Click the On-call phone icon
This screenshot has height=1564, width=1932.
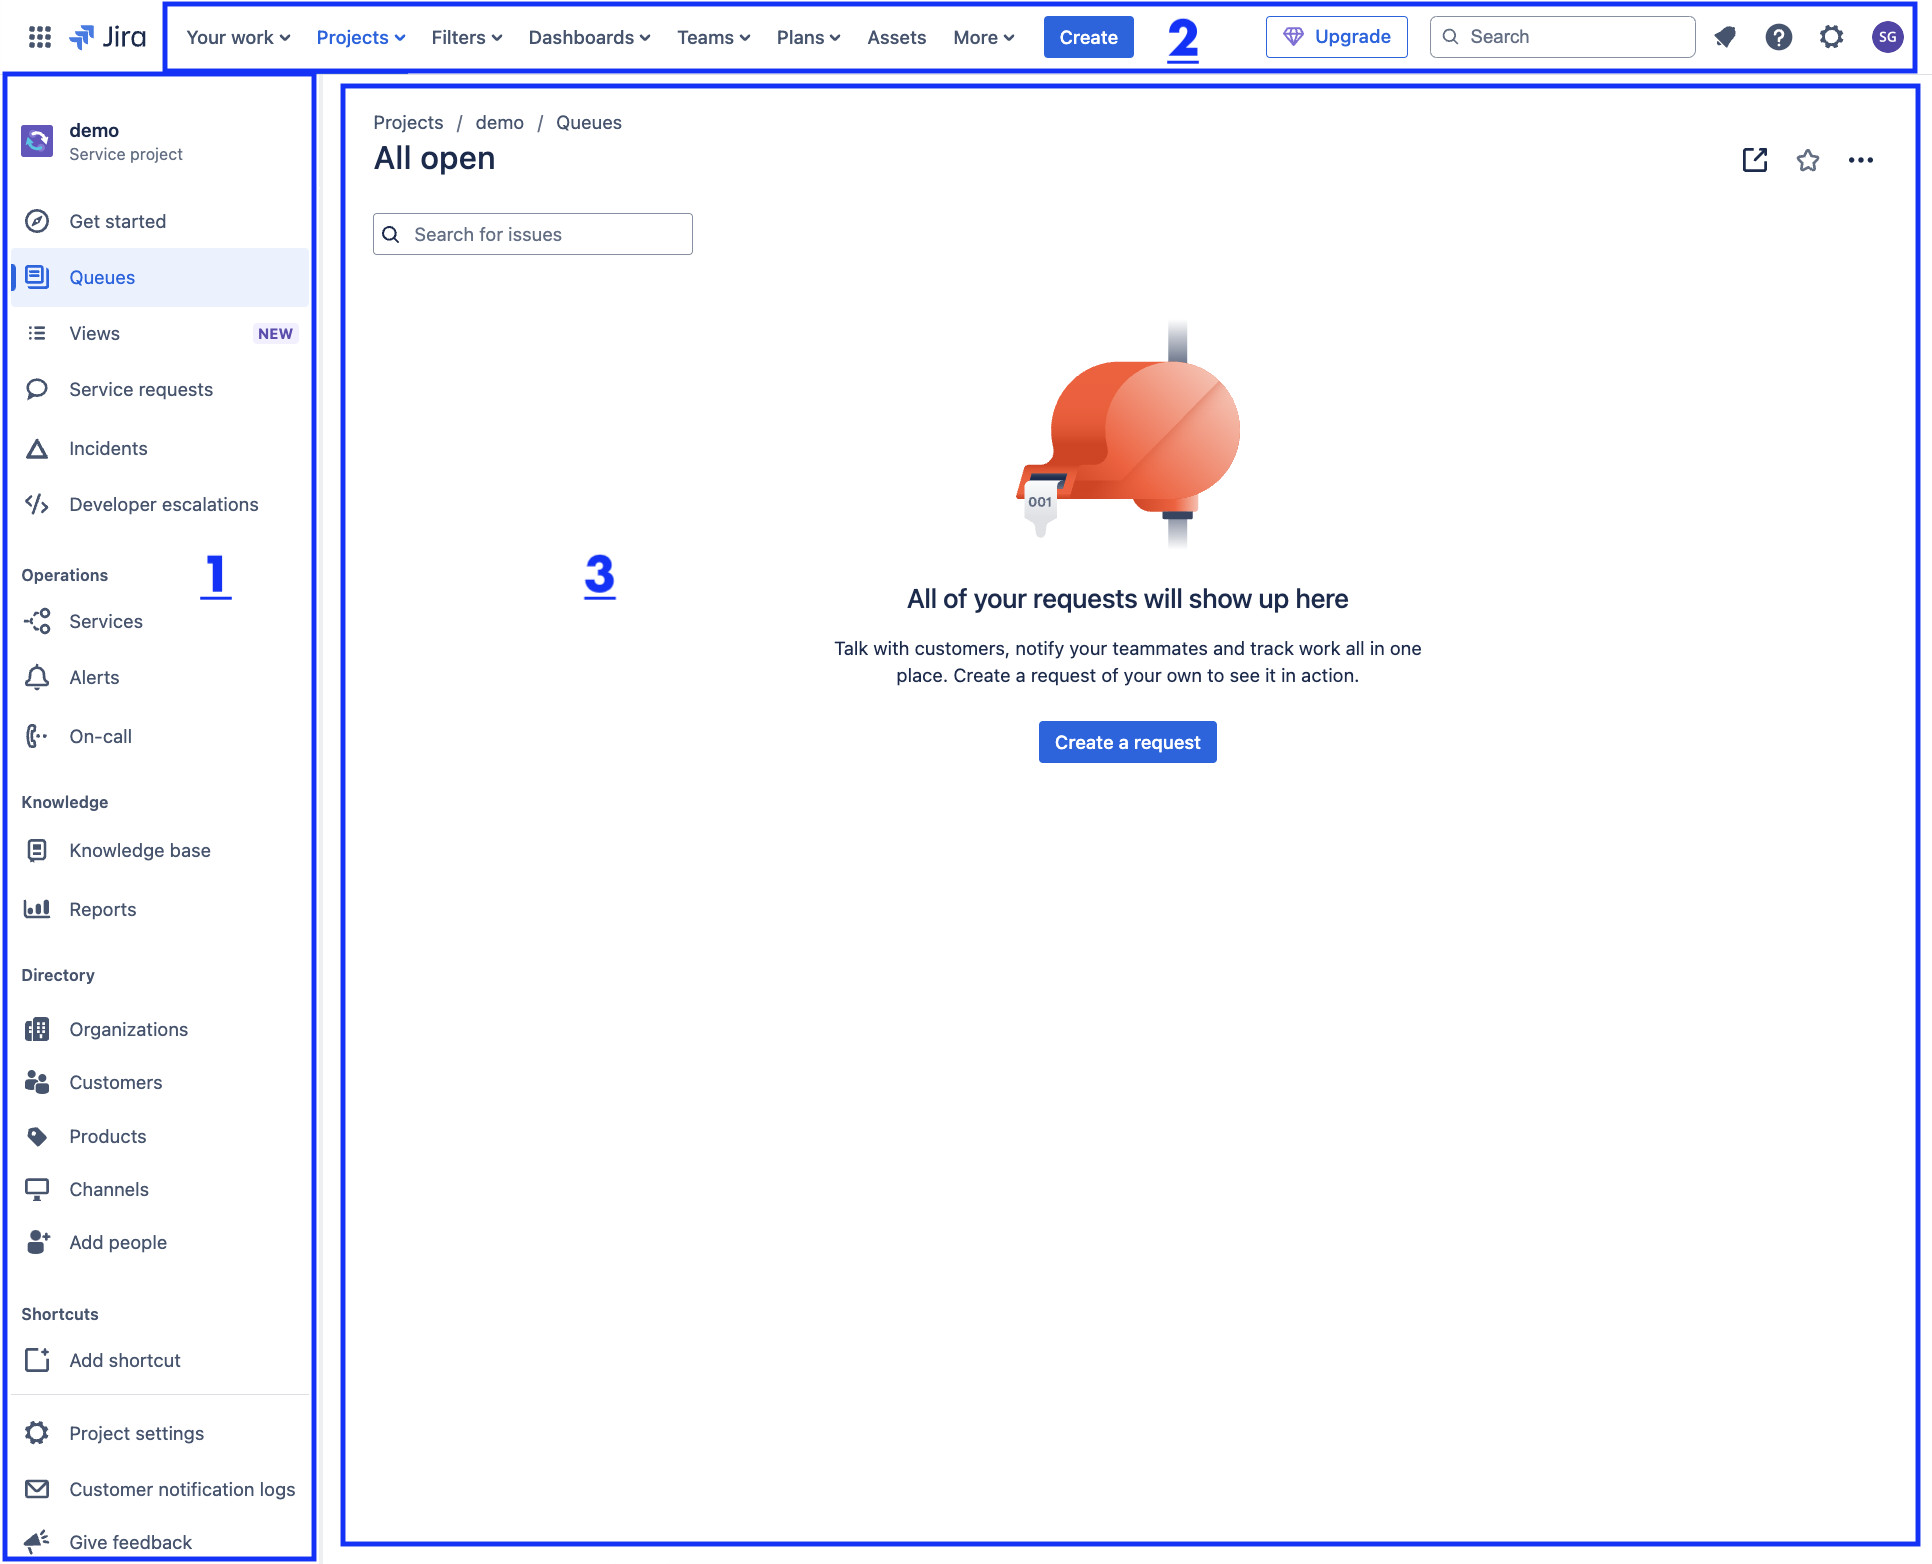pyautogui.click(x=37, y=736)
